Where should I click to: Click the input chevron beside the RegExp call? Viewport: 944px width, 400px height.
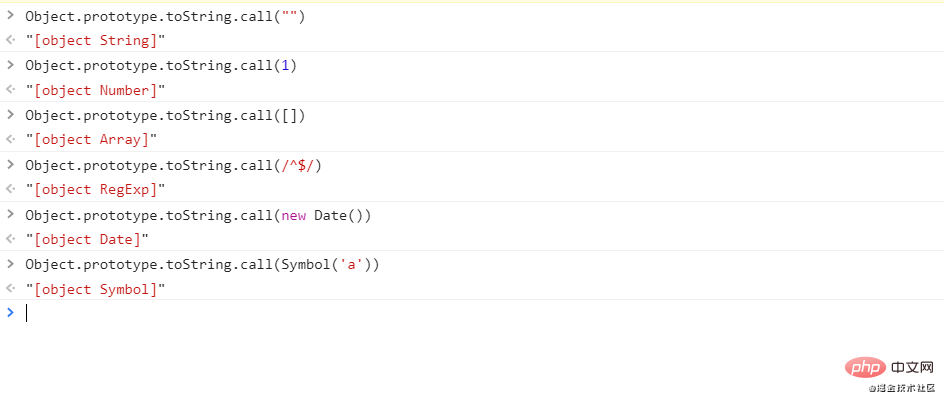point(10,165)
